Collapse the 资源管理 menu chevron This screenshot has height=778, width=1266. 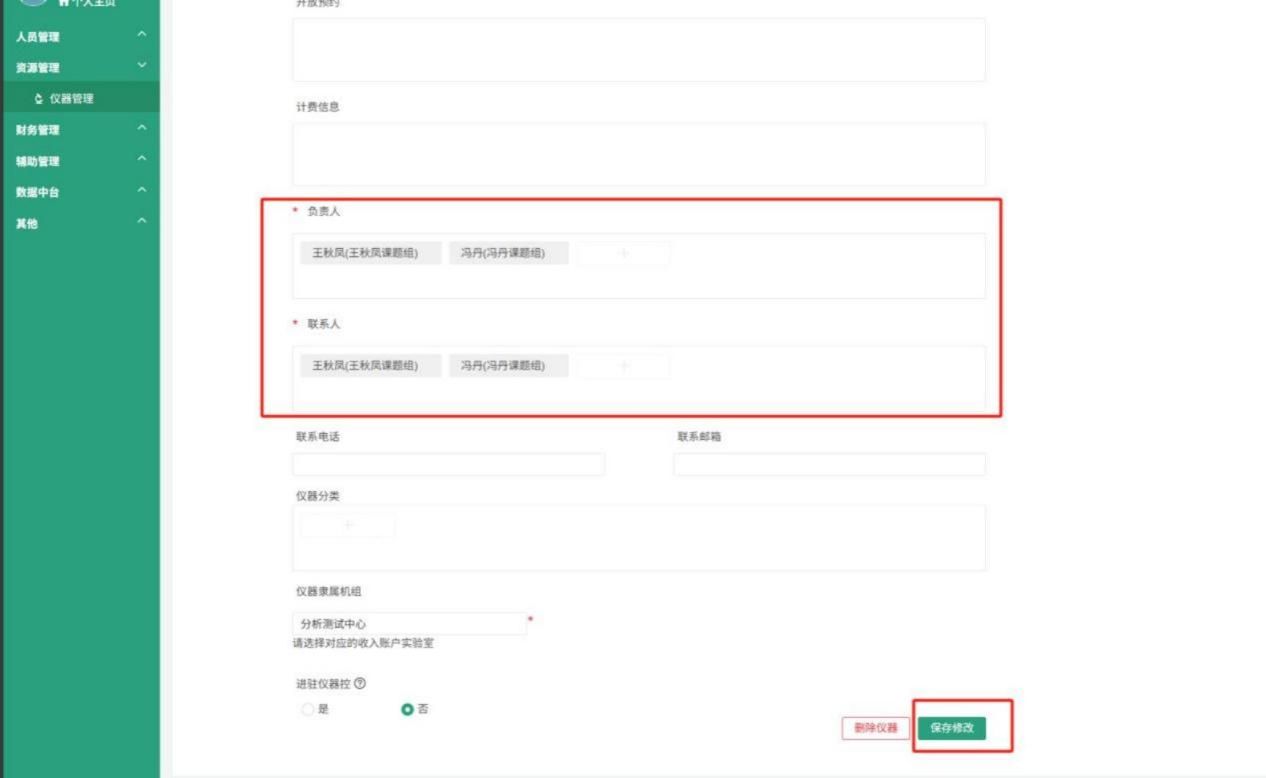click(x=142, y=67)
